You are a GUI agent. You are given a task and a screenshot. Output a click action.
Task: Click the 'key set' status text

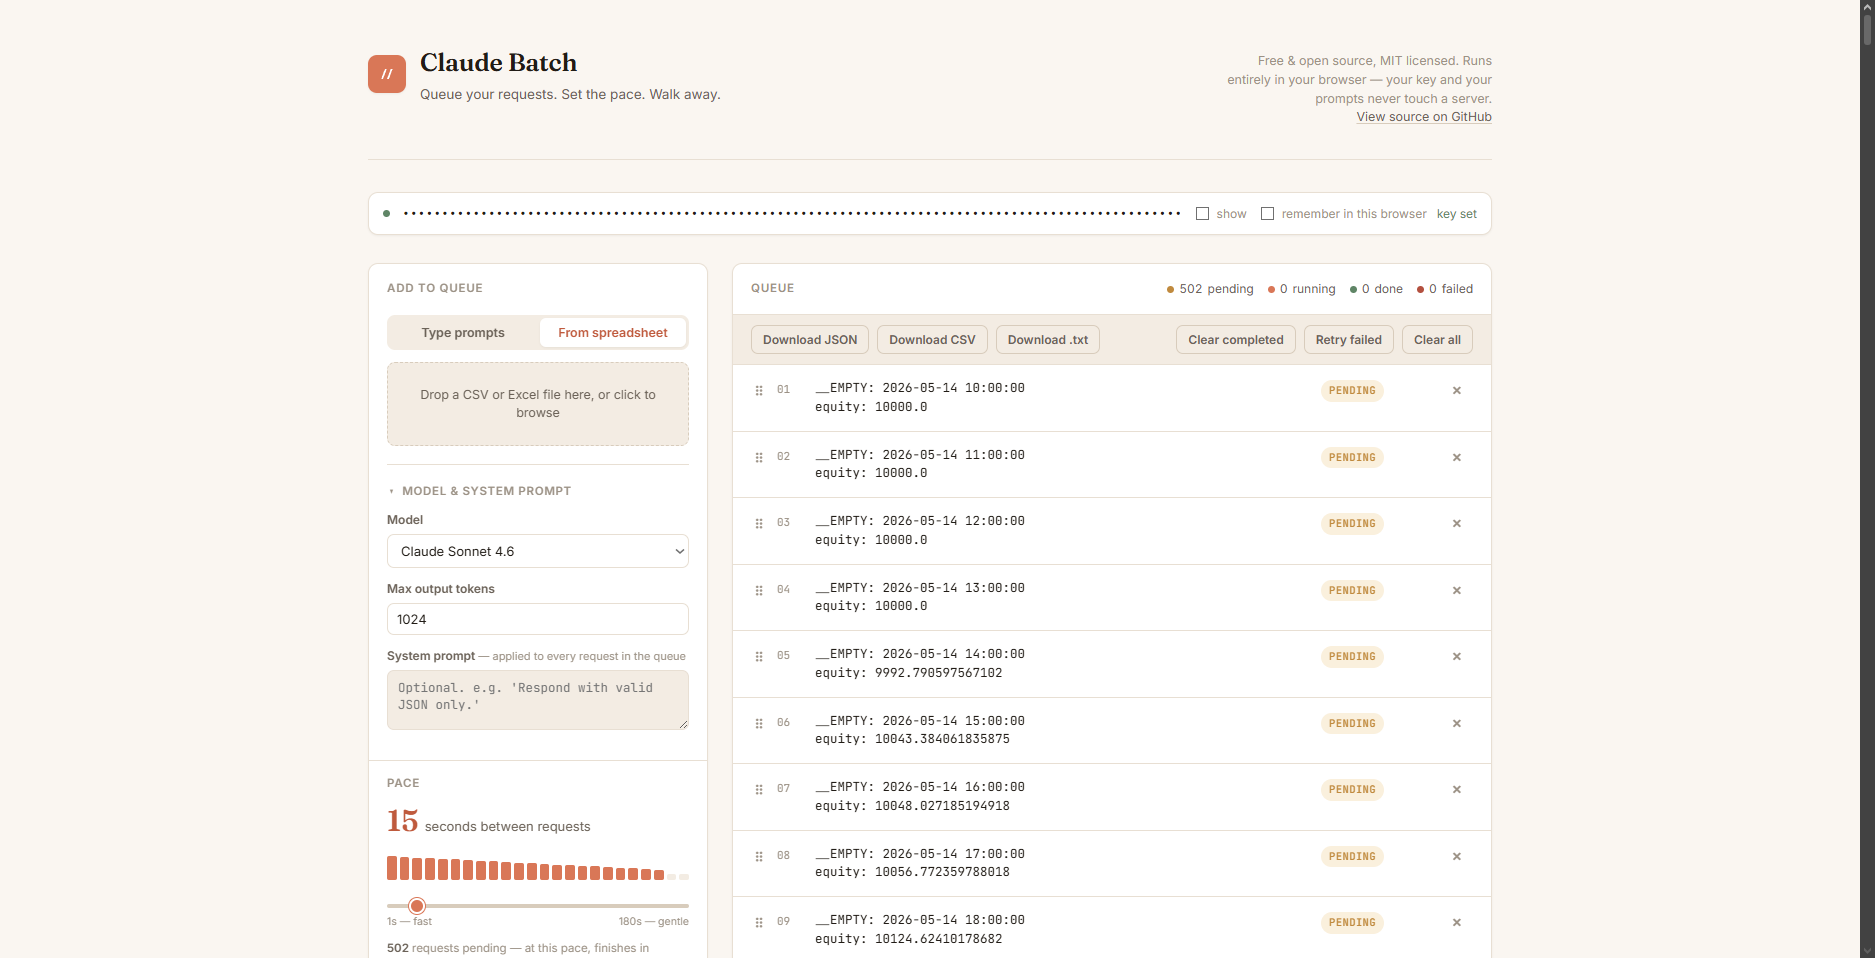click(1457, 214)
